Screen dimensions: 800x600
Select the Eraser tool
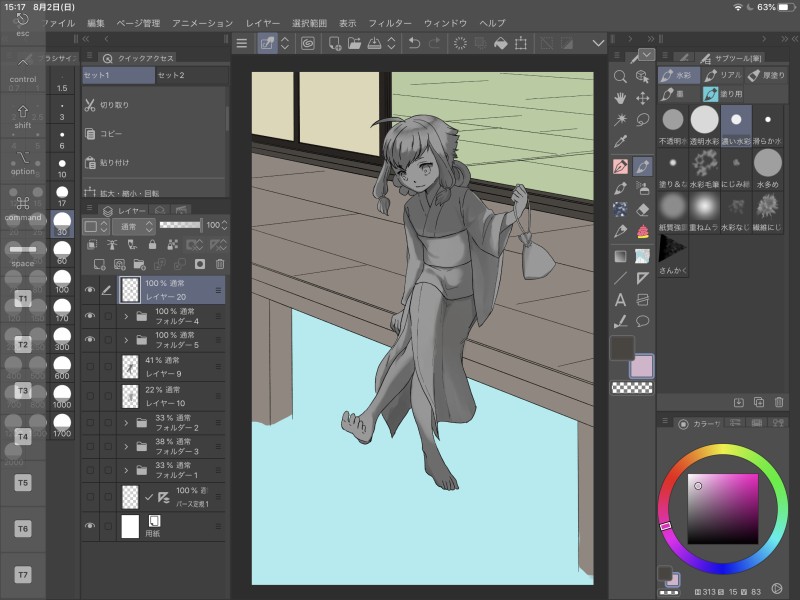tap(643, 209)
